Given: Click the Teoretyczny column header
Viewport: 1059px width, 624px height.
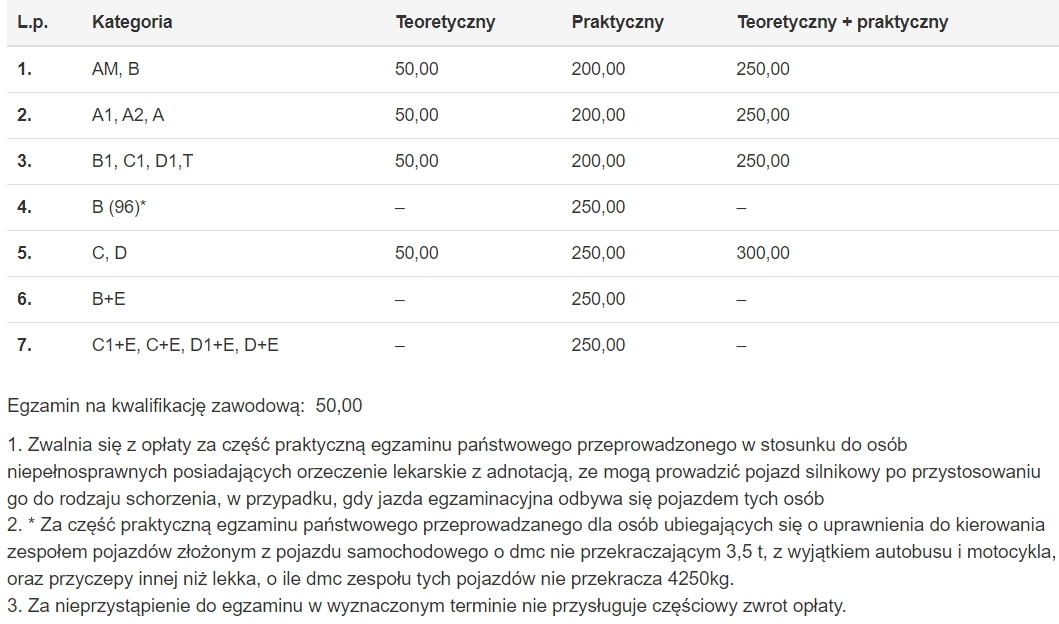Looking at the screenshot, I should tap(445, 22).
